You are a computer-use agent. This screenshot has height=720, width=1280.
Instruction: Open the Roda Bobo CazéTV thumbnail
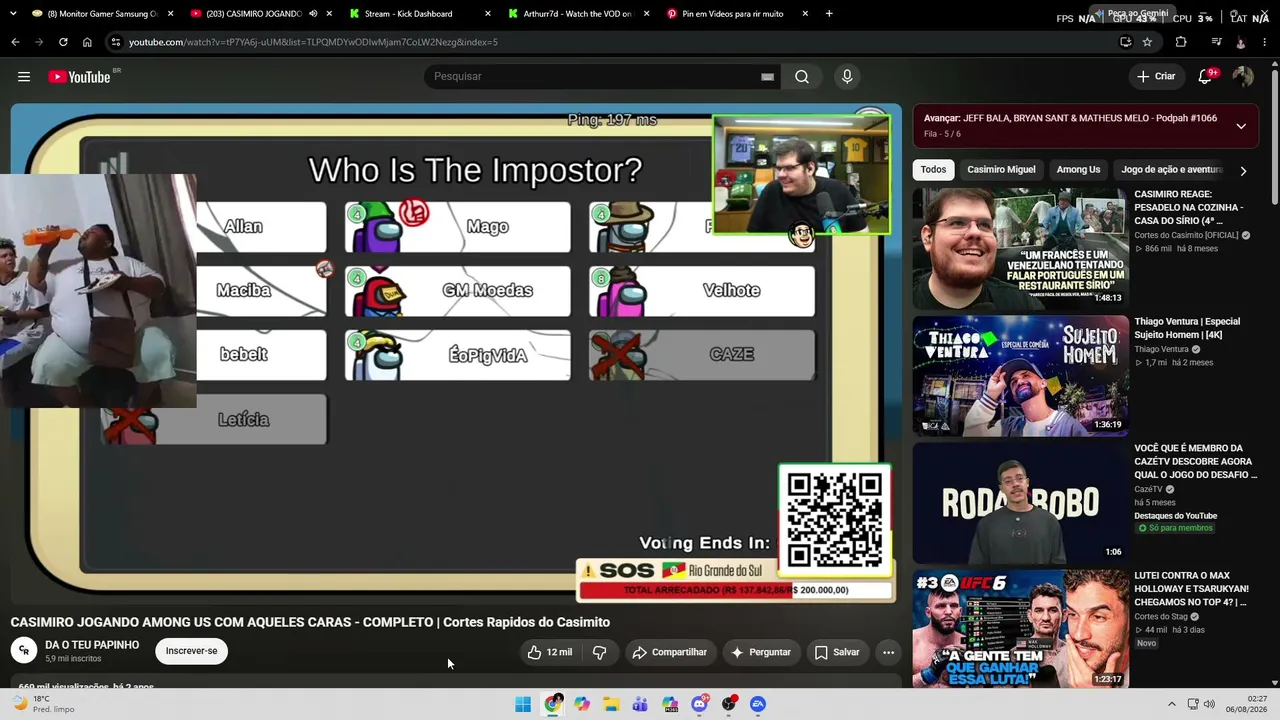pos(1020,502)
